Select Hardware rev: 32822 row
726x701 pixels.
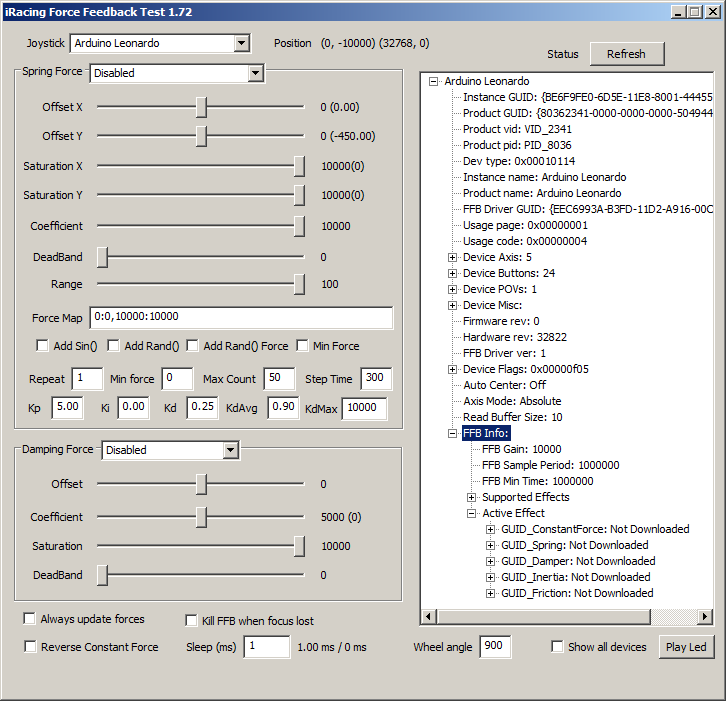515,337
